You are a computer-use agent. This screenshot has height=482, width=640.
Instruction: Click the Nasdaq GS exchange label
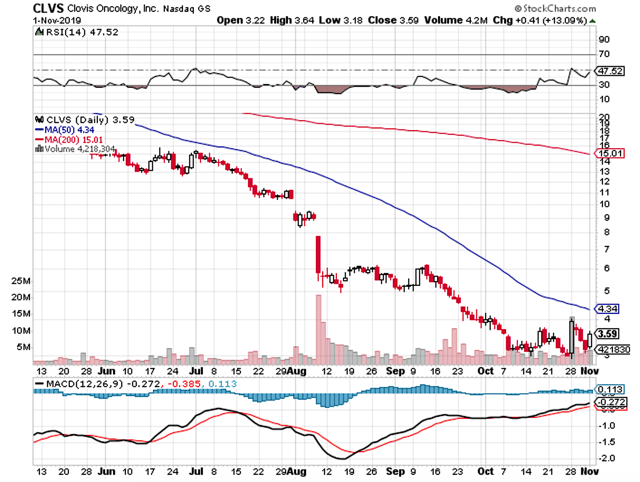click(x=187, y=9)
